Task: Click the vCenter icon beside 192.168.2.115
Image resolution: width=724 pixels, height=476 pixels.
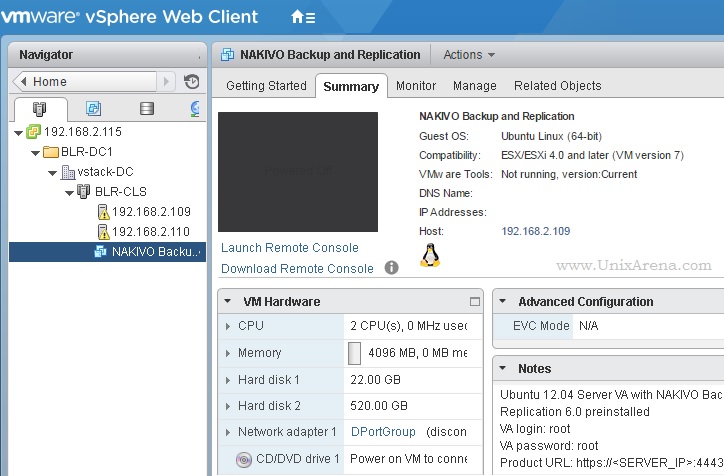Action: [33, 132]
